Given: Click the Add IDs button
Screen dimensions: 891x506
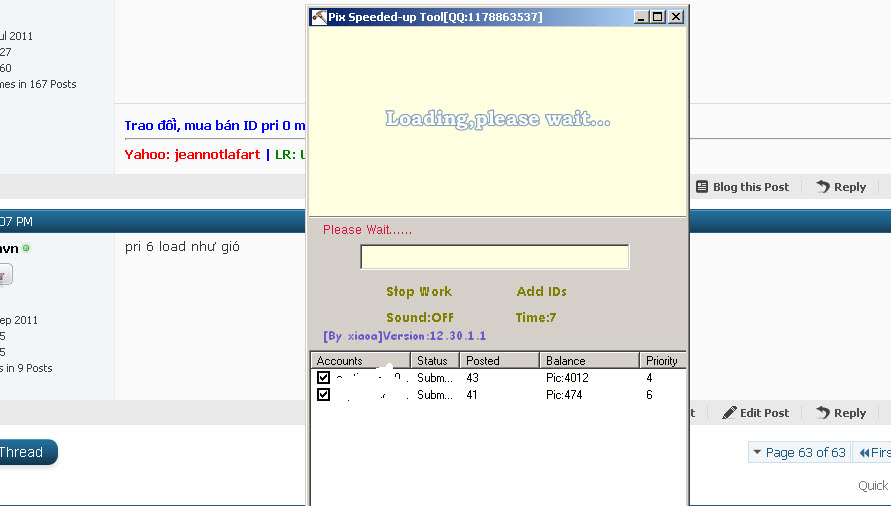Looking at the screenshot, I should click(x=542, y=292).
